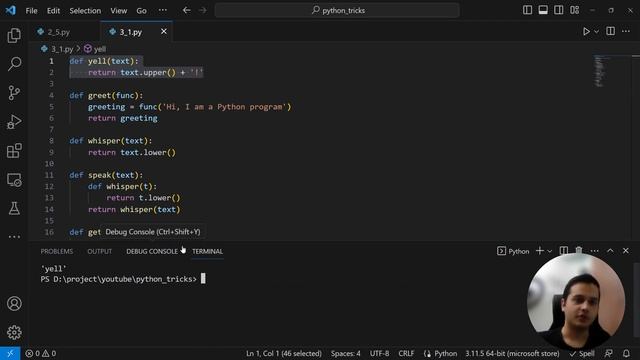Viewport: 640px width, 360px height.
Task: Click 'def whisper(text):' on line 8
Action: tap(111, 141)
